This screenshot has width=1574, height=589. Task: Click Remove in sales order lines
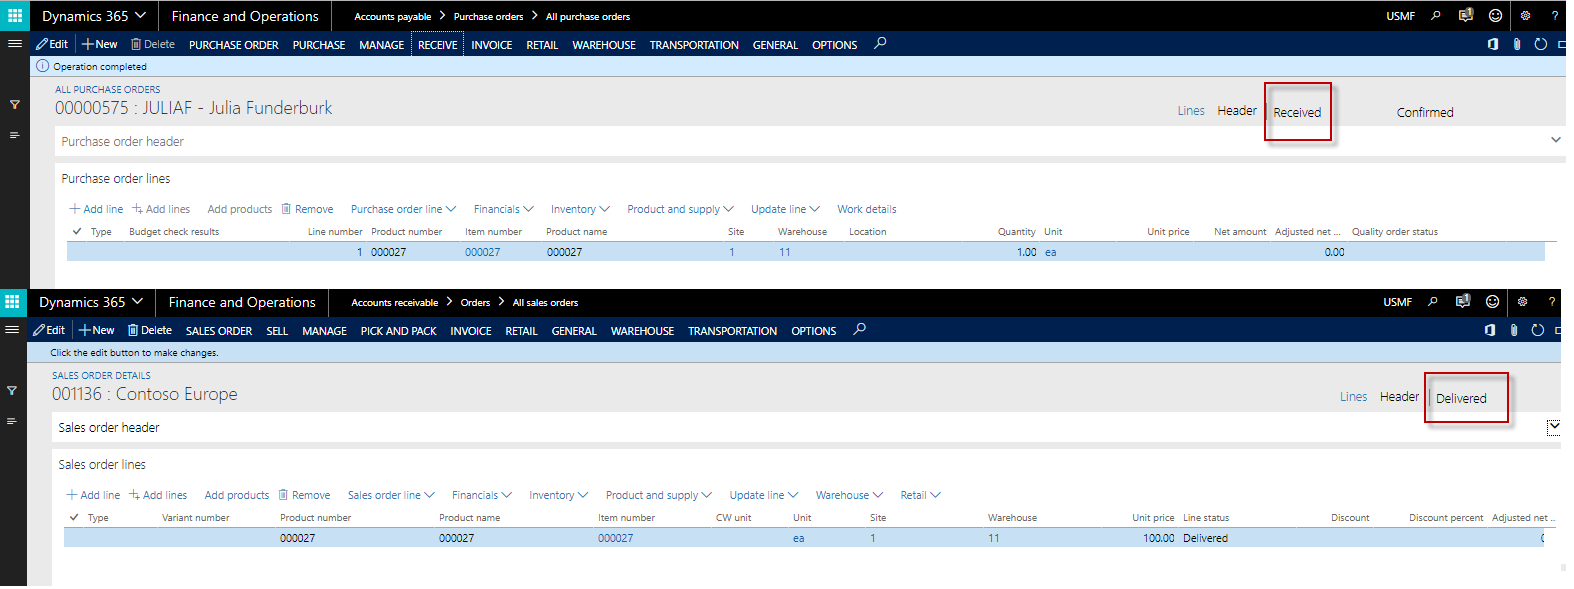coord(305,495)
